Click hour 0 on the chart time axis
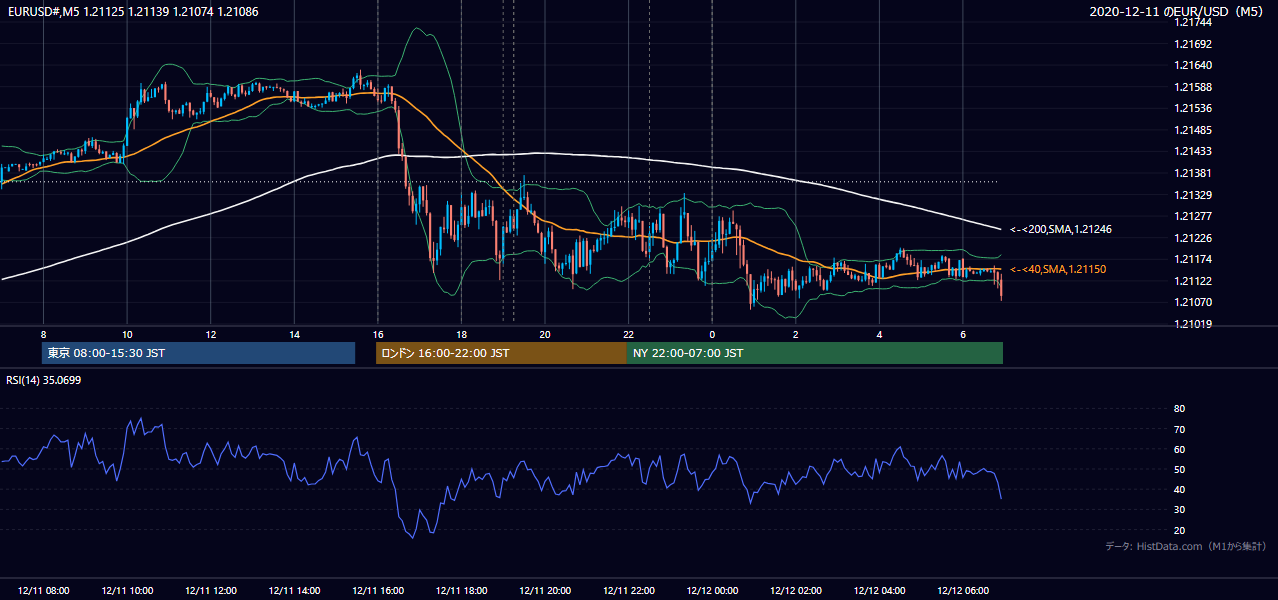The image size is (1278, 600). (x=712, y=333)
